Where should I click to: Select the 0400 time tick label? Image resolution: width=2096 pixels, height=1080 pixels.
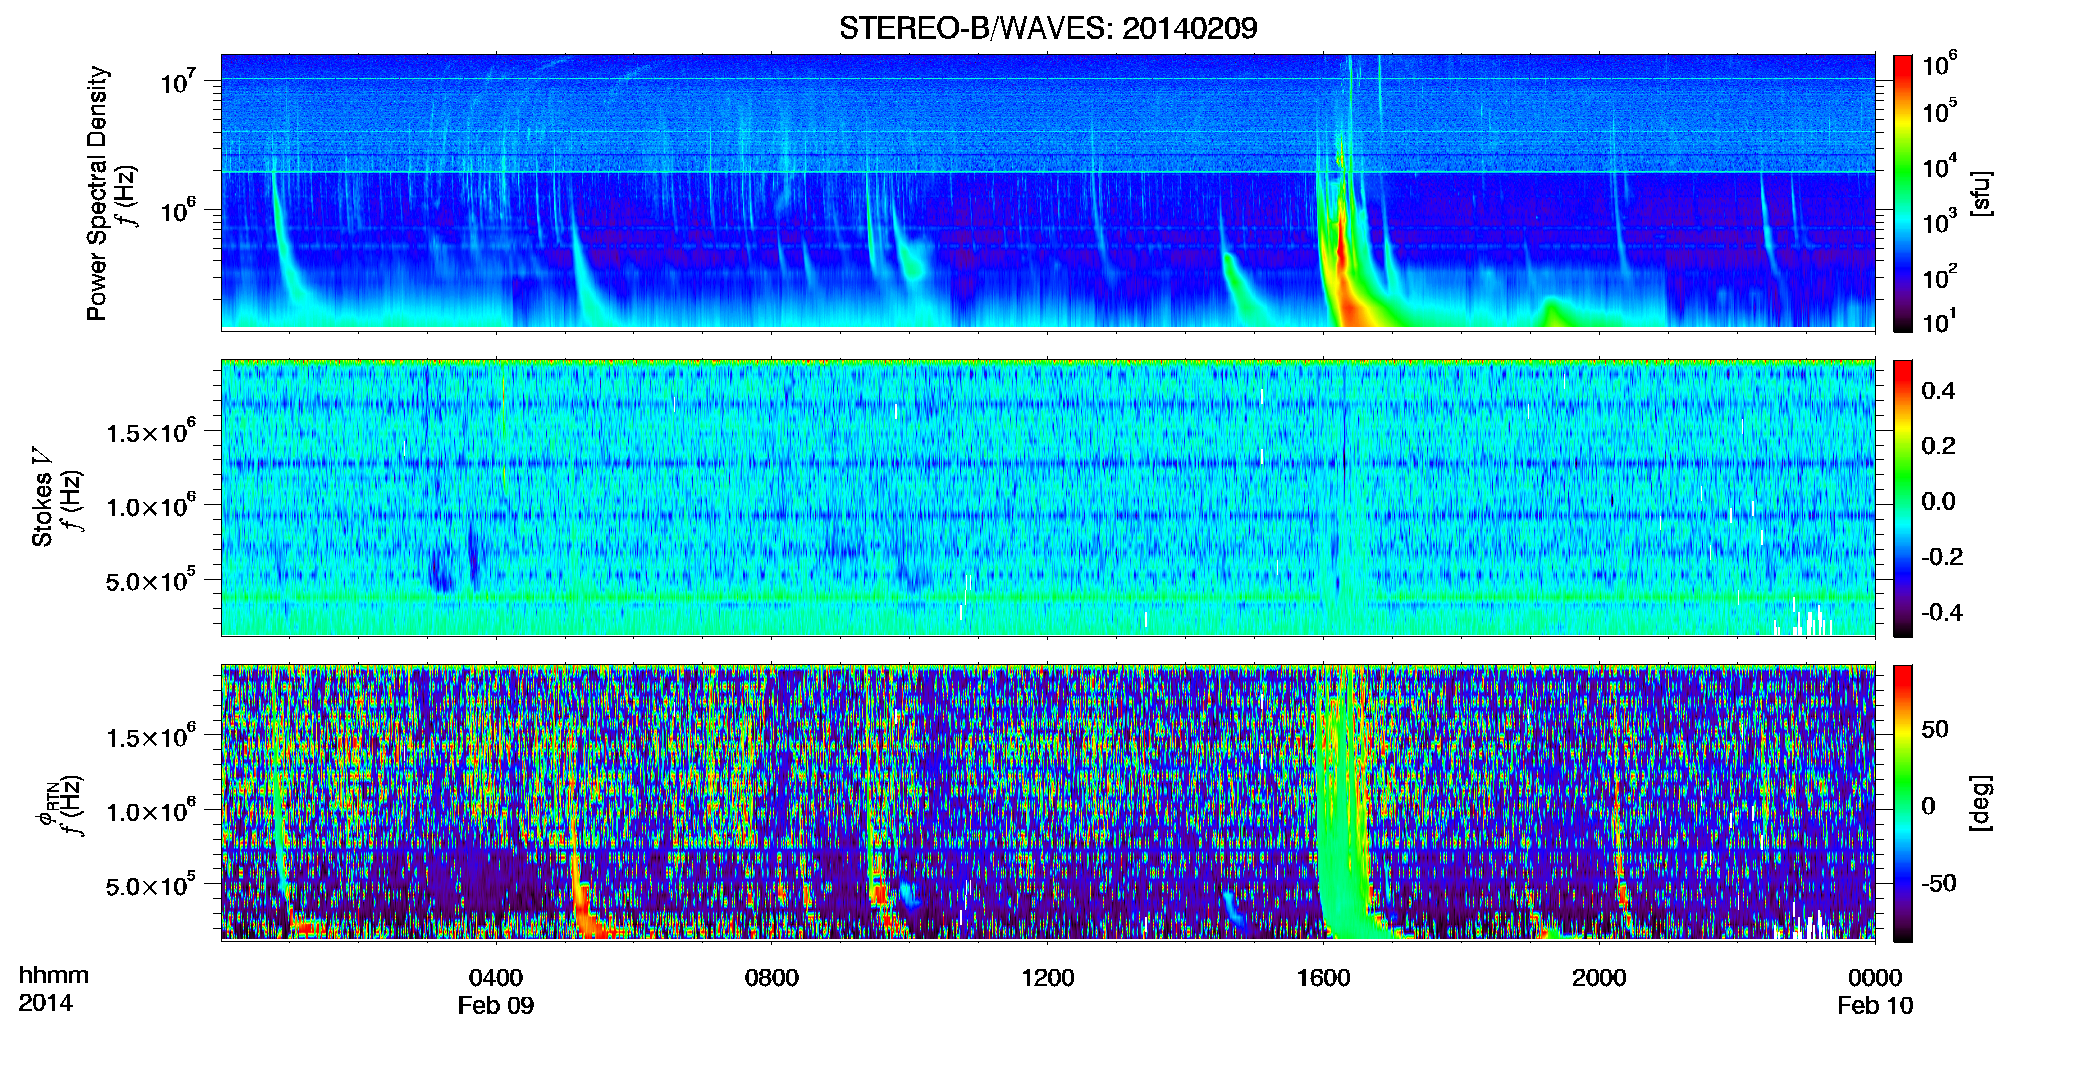(496, 977)
